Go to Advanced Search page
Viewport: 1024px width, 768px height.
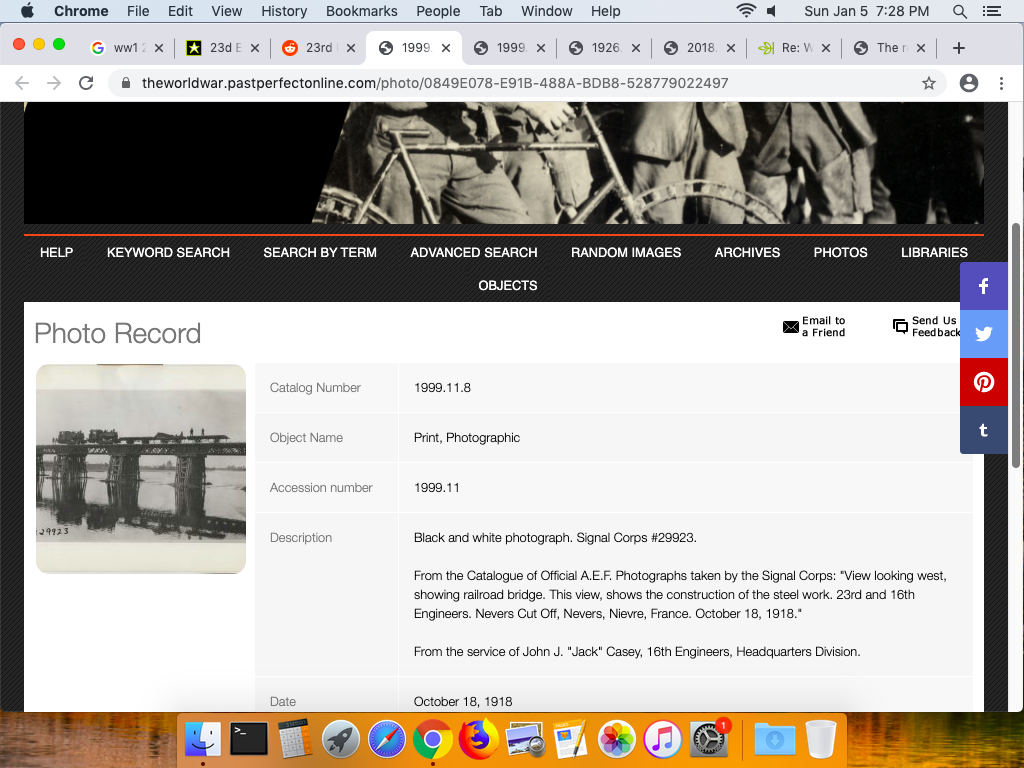click(474, 252)
